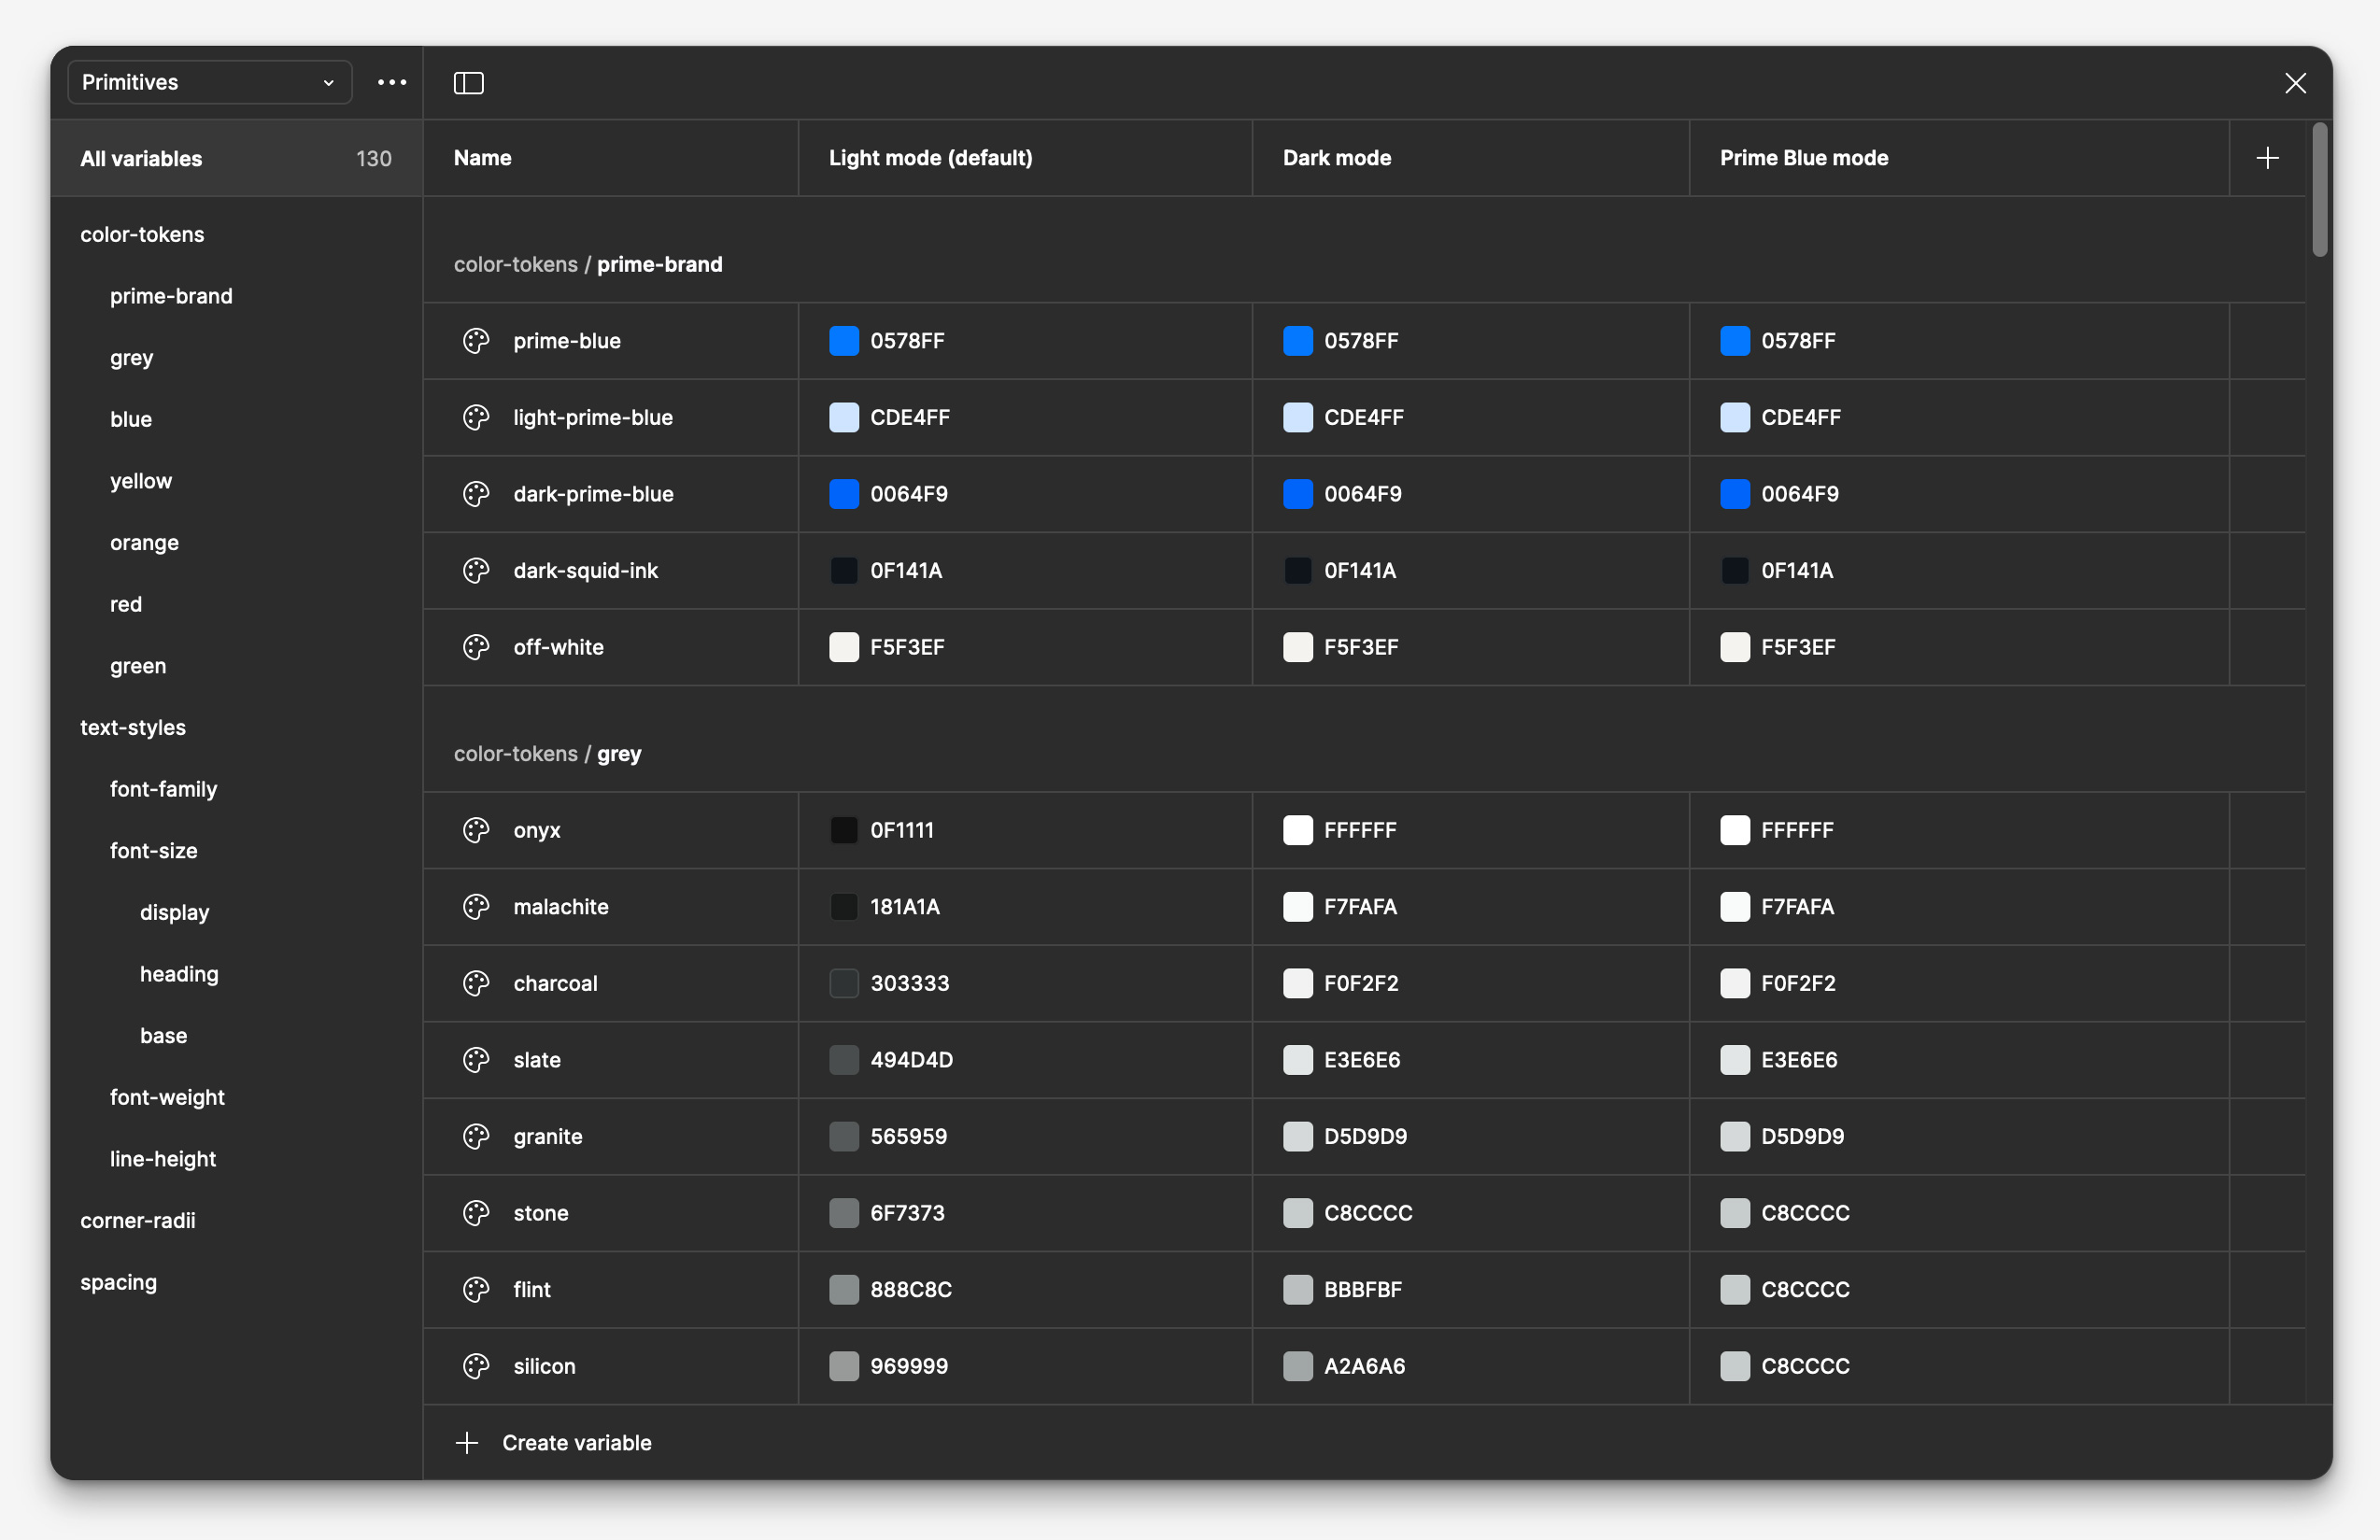Screen dimensions: 2380x1540
Task: Go to the yellow color group
Action: [x=141, y=481]
